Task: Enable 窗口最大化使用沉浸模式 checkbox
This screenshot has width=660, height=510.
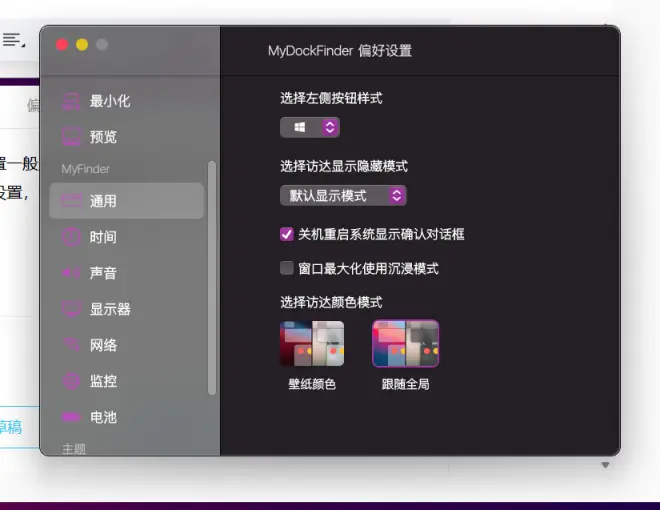Action: [287, 268]
